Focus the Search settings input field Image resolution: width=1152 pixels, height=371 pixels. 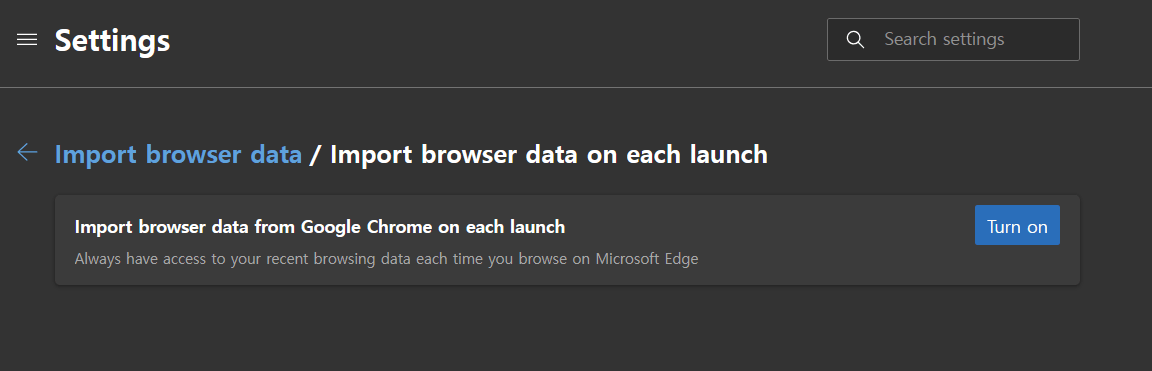point(953,40)
